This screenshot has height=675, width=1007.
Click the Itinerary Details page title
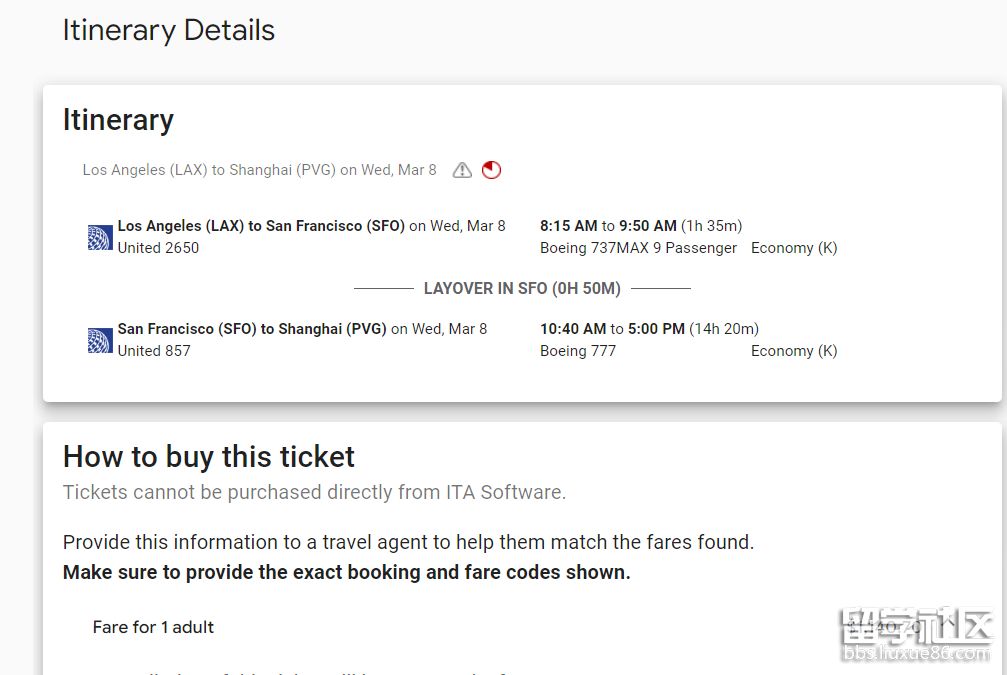(168, 30)
